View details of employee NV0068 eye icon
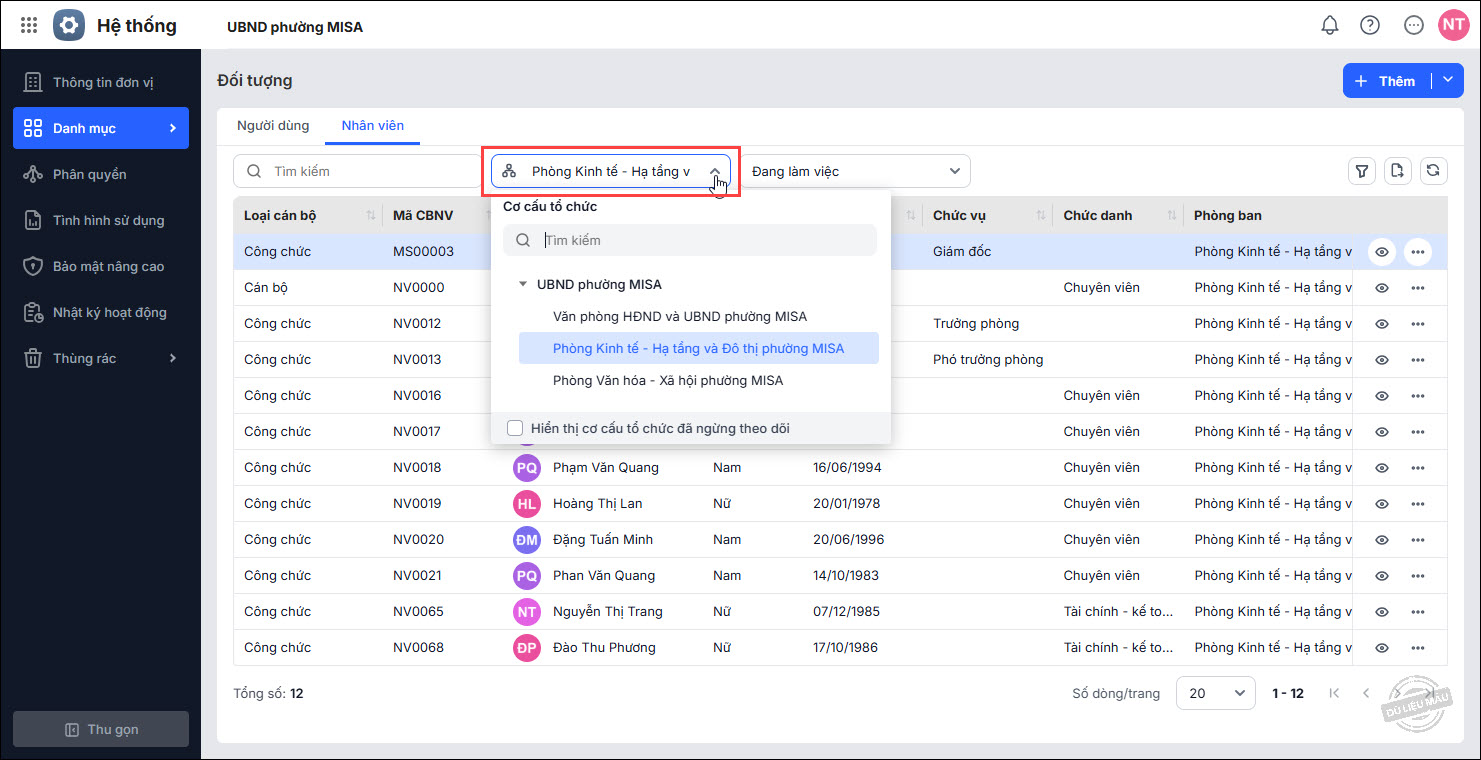This screenshot has height=760, width=1481. click(1382, 648)
